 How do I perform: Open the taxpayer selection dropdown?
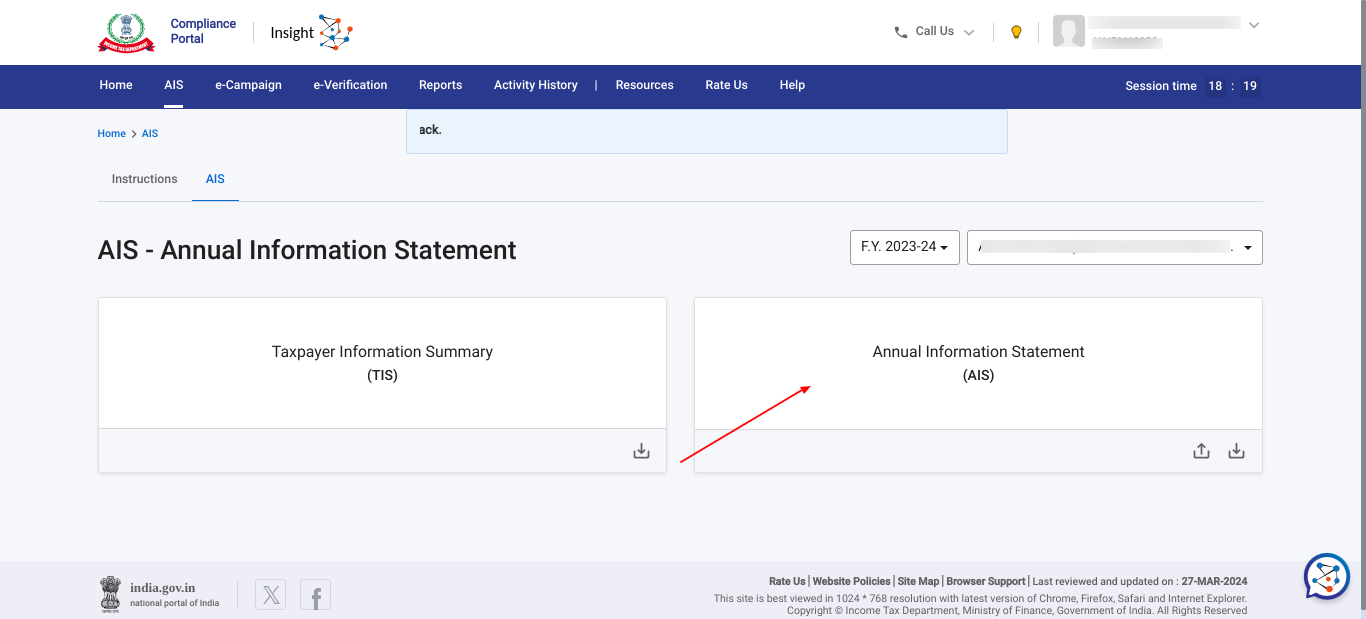1114,248
